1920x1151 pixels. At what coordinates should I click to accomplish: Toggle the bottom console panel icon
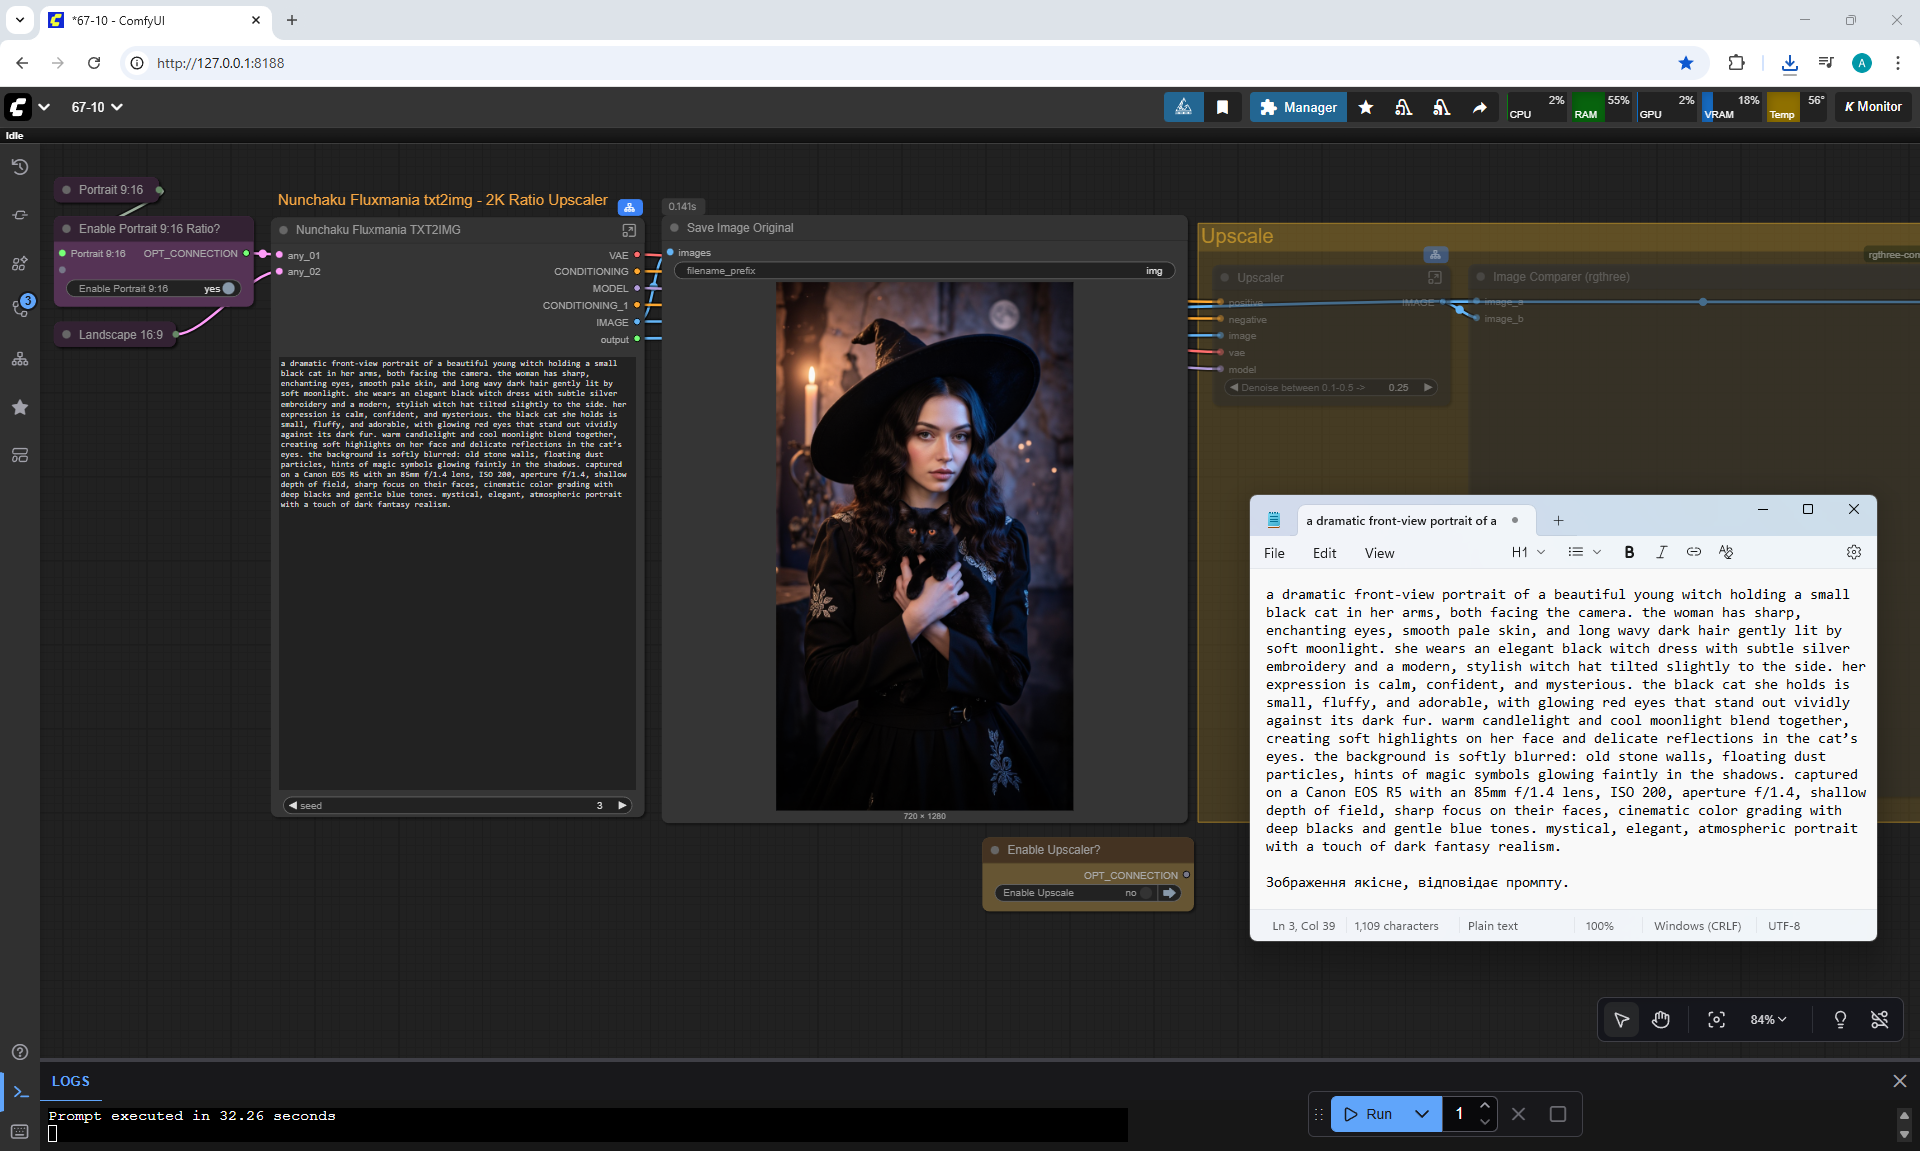click(x=20, y=1092)
